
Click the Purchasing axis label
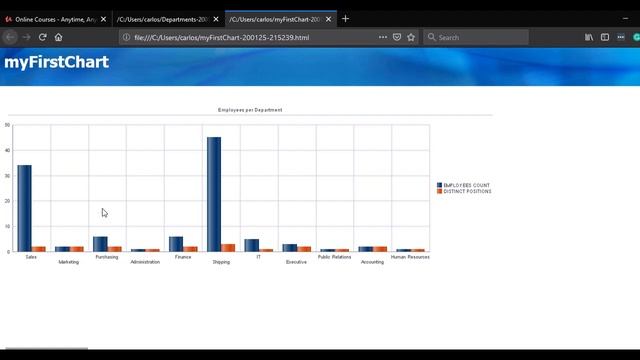(x=107, y=257)
